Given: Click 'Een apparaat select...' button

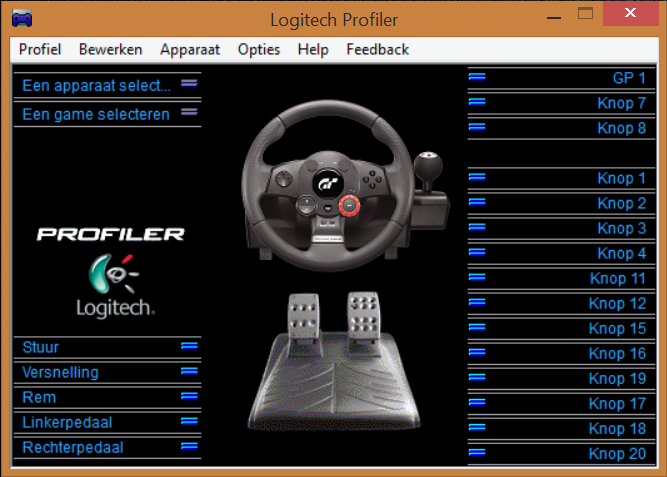Looking at the screenshot, I should point(108,86).
